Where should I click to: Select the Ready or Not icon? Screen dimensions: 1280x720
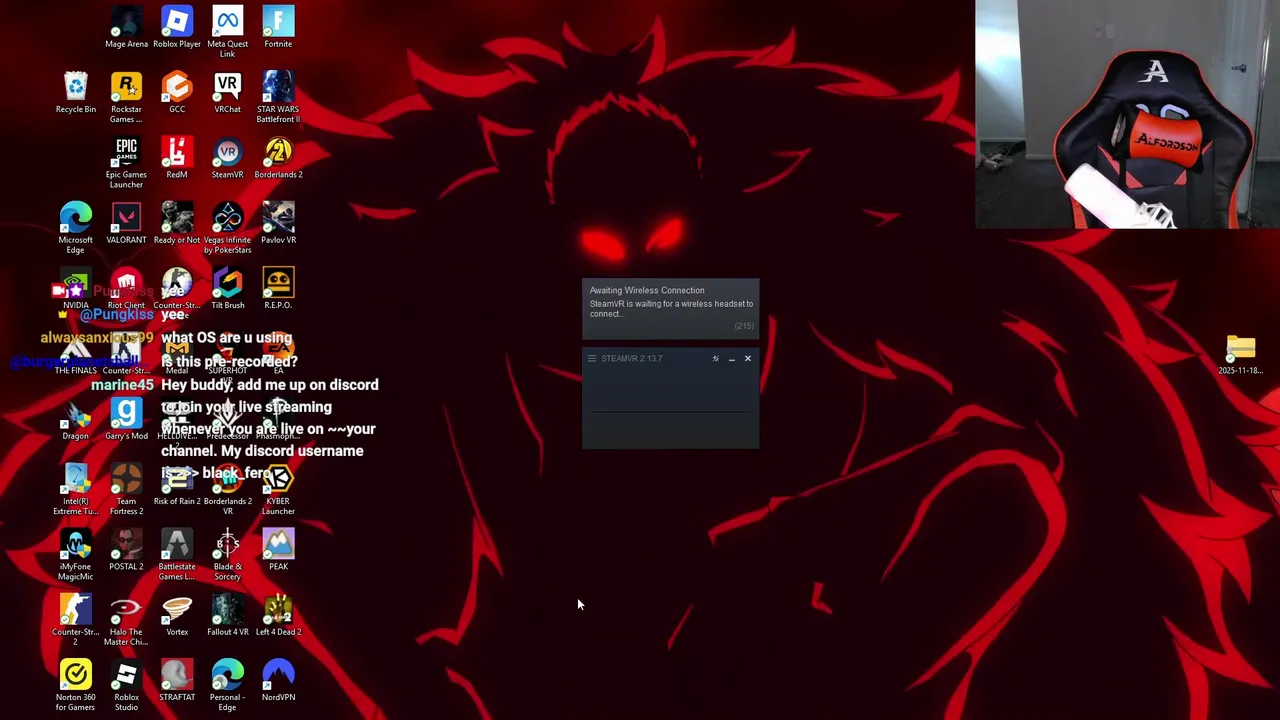(177, 223)
